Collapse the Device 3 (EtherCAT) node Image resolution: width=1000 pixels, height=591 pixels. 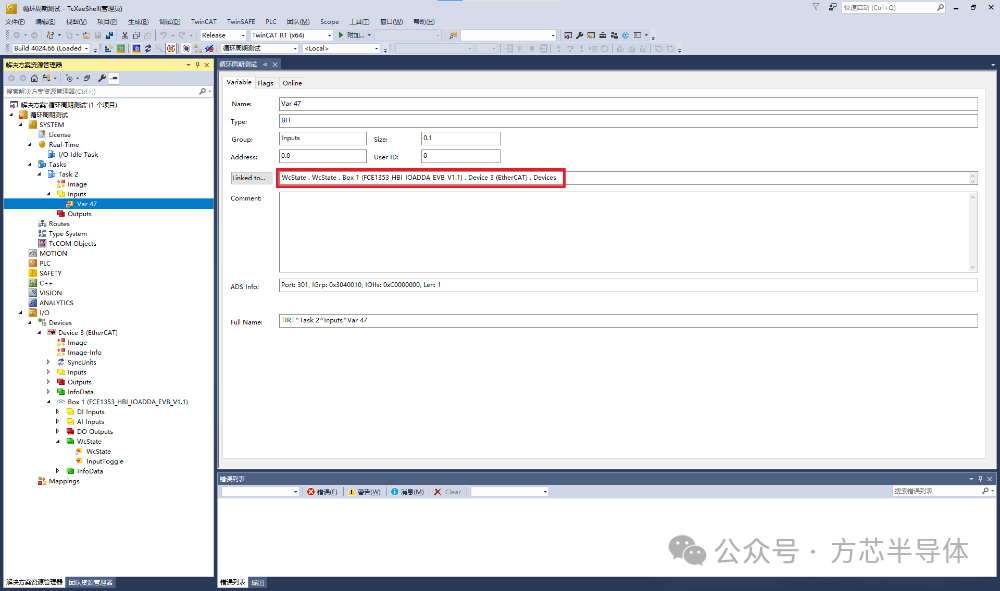click(x=40, y=333)
